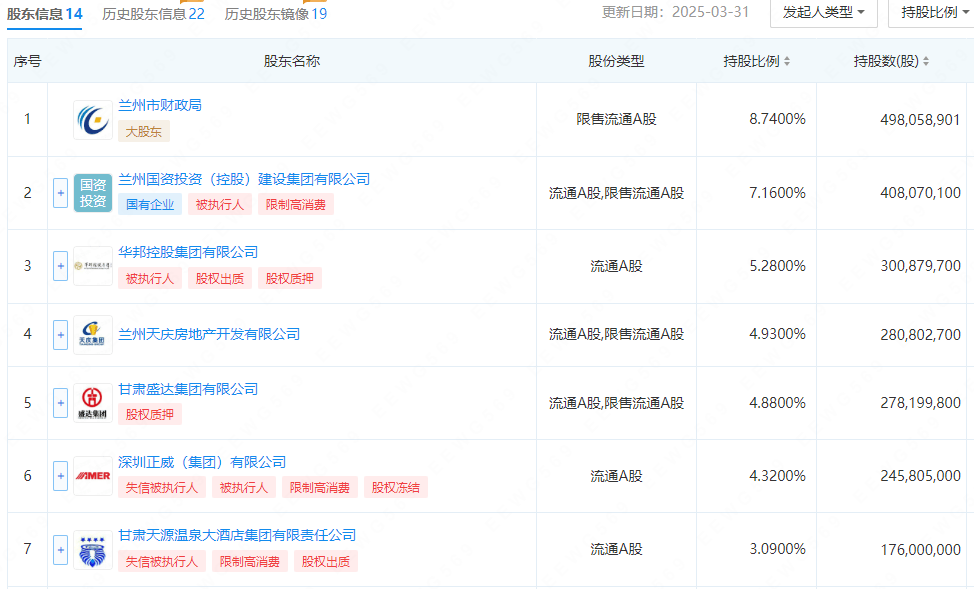The height and width of the screenshot is (589, 974).
Task: Click the AMER 正威 logo
Action: click(x=93, y=476)
